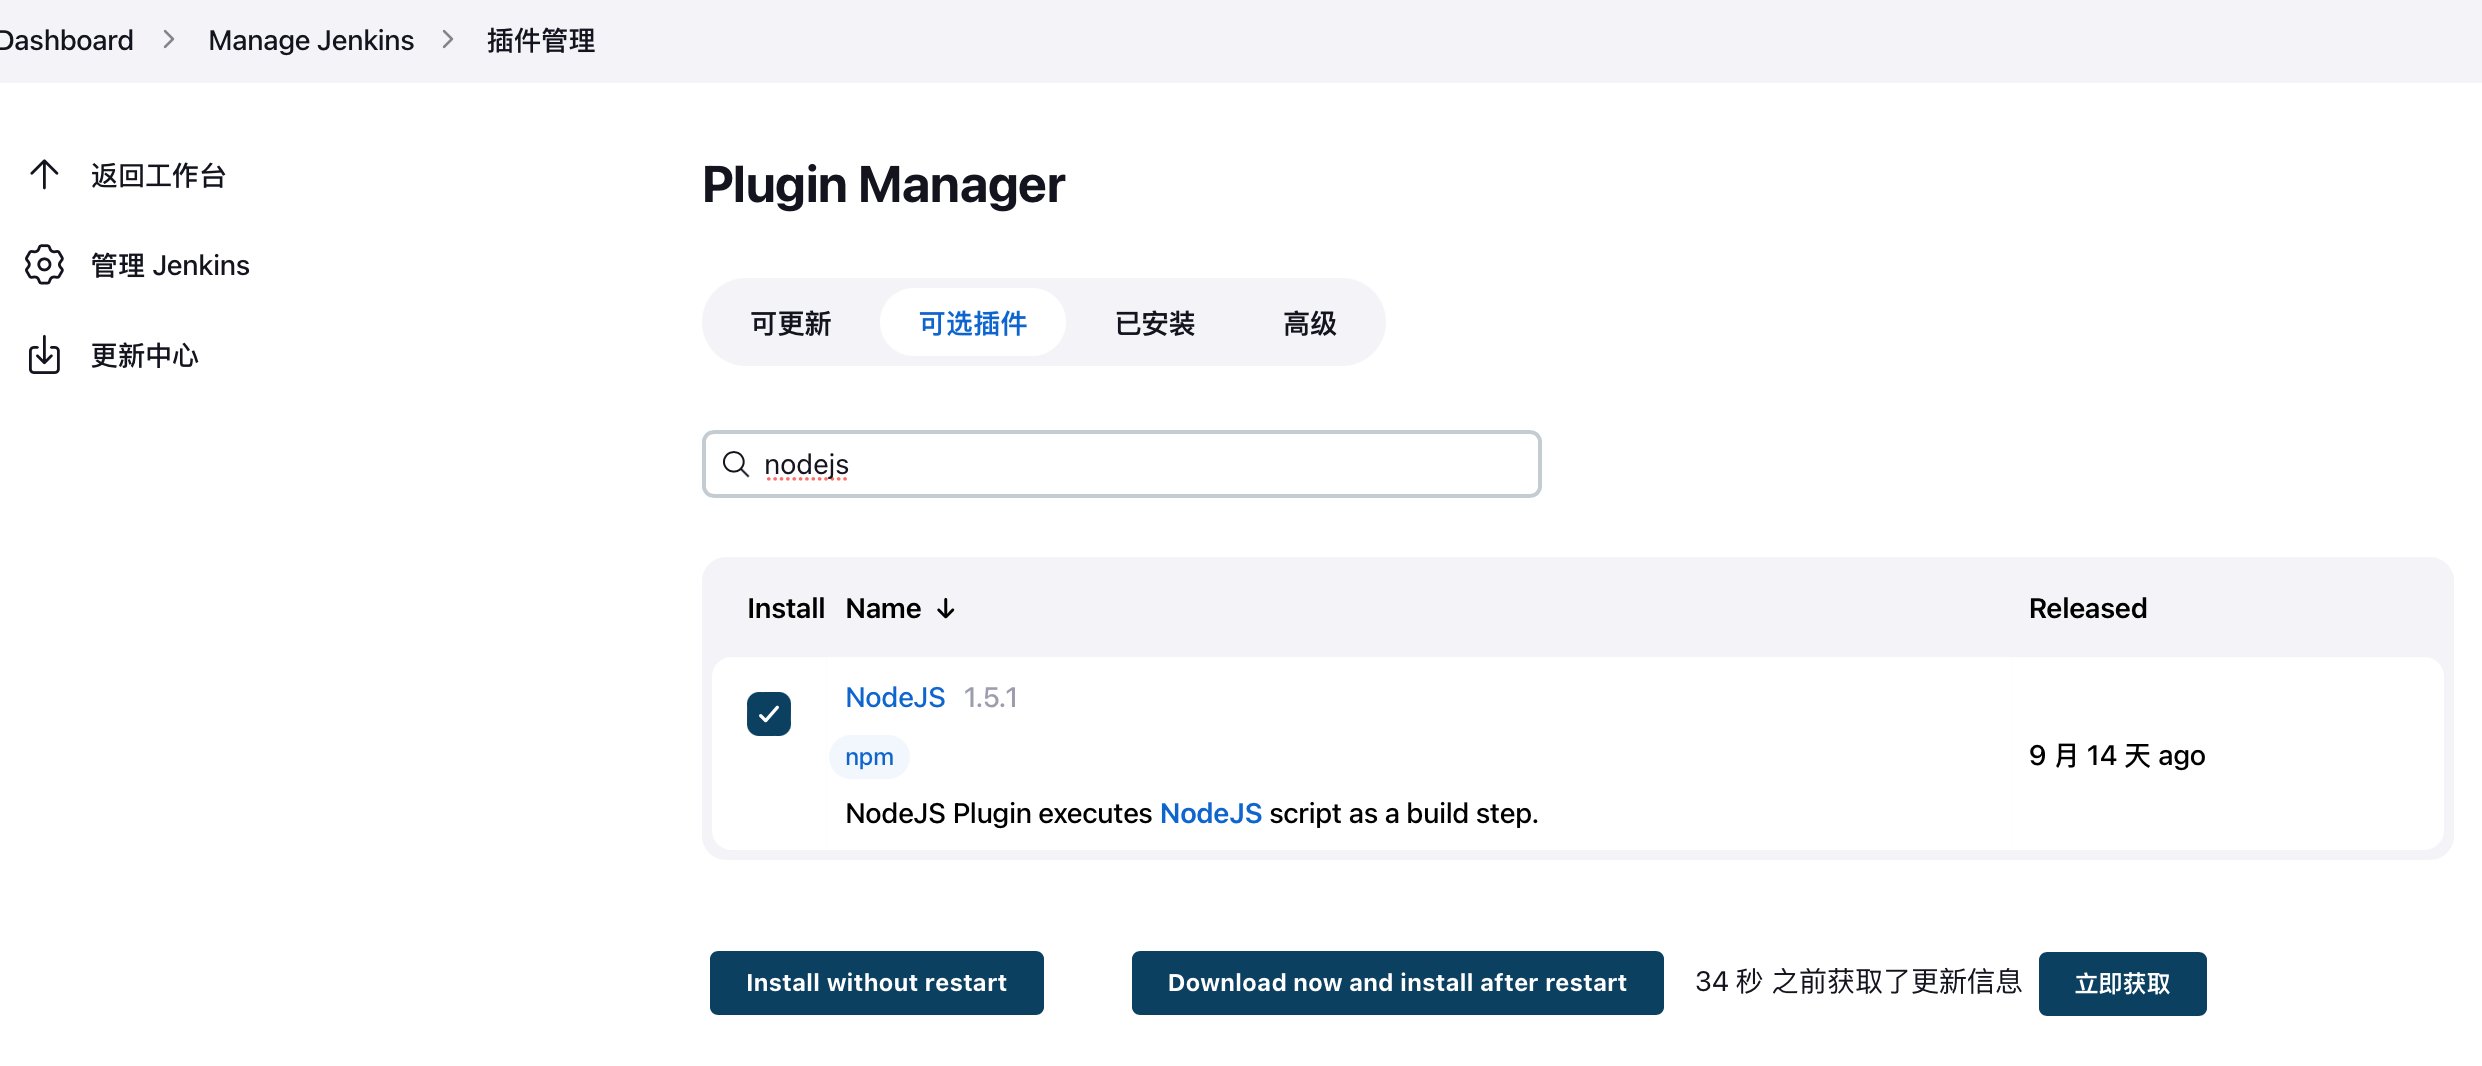Switch to the 可更新 tab
Screen dimensions: 2482x1066
[x=791, y=323]
